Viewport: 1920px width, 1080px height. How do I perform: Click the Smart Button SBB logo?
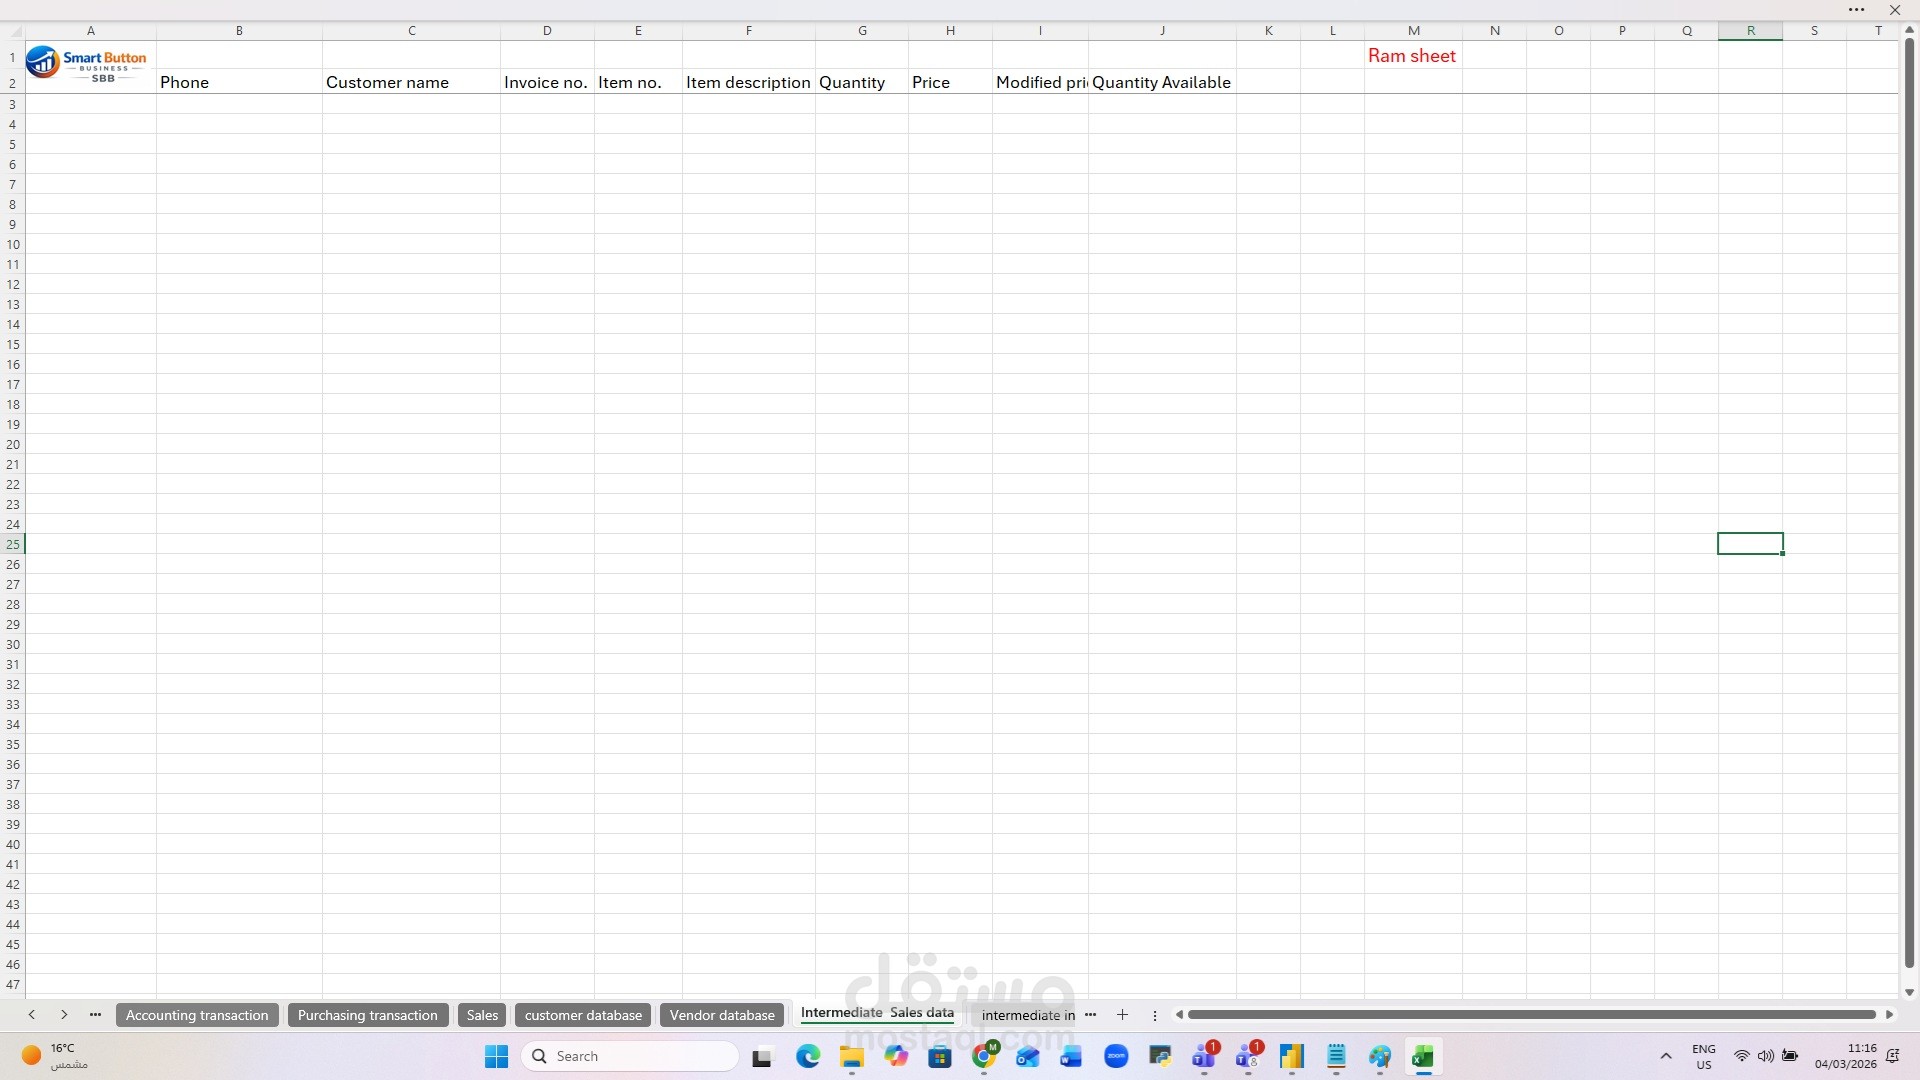pyautogui.click(x=86, y=63)
